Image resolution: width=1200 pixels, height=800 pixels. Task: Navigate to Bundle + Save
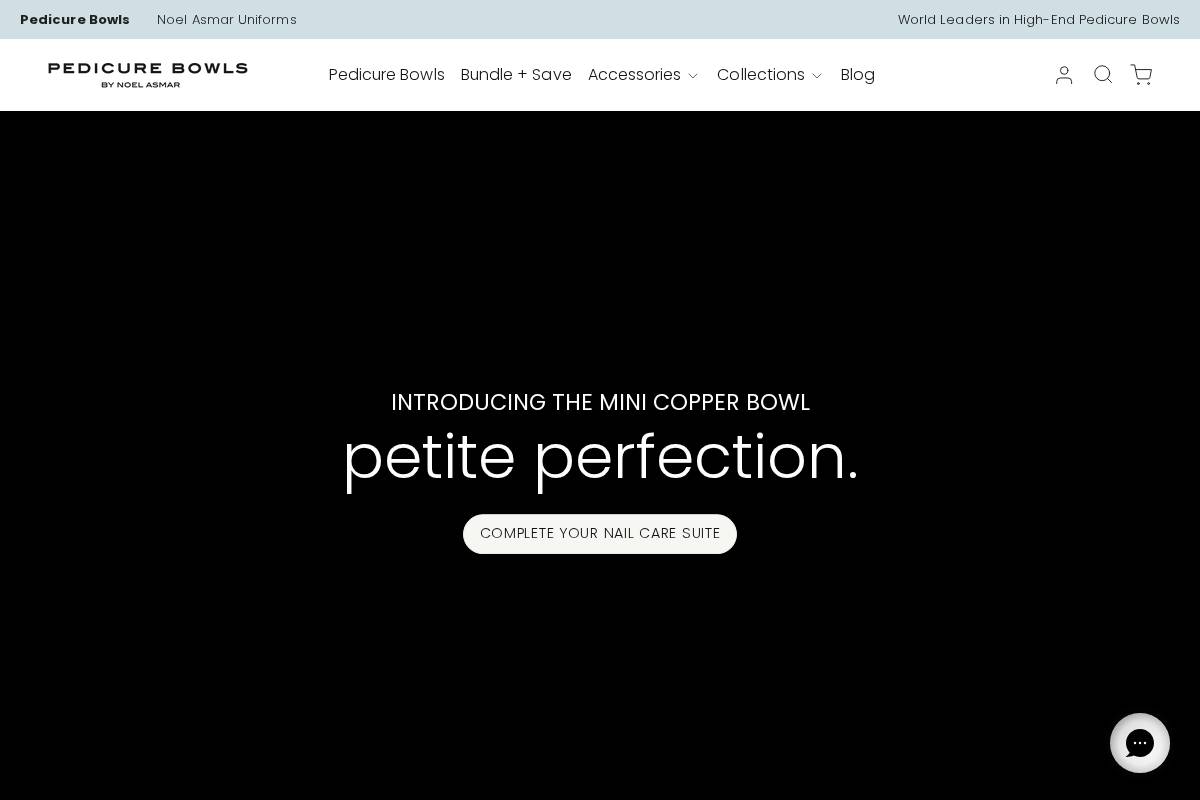[x=516, y=75]
